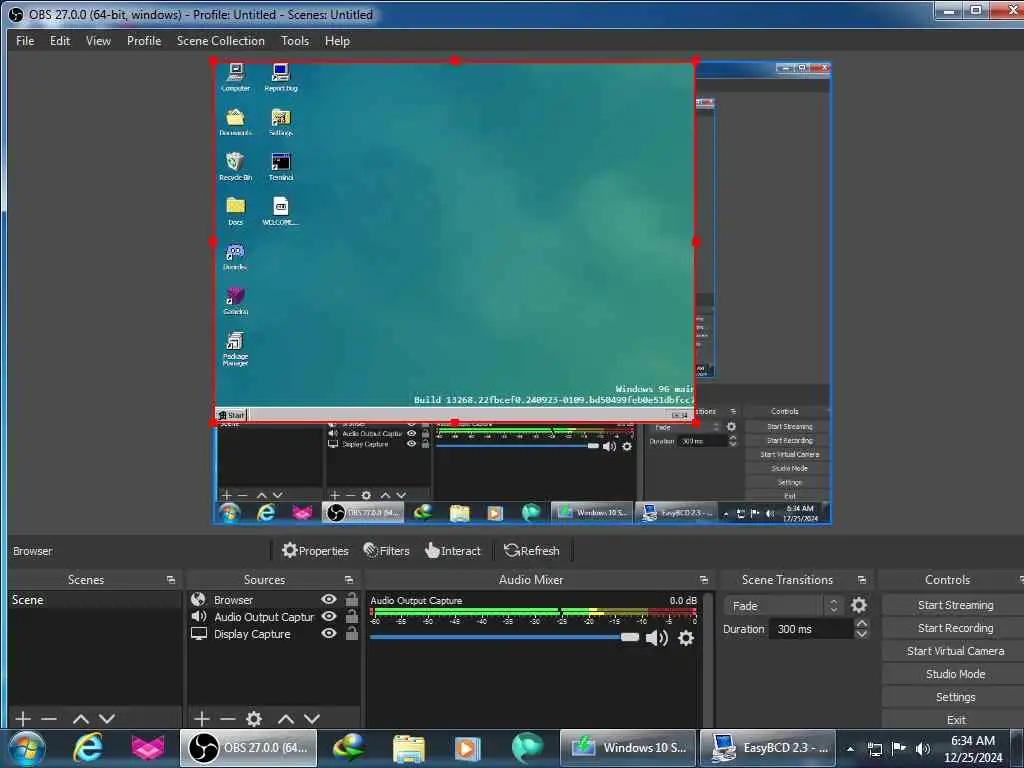Click Interact for the Browser source
1024x768 pixels.
tap(453, 551)
